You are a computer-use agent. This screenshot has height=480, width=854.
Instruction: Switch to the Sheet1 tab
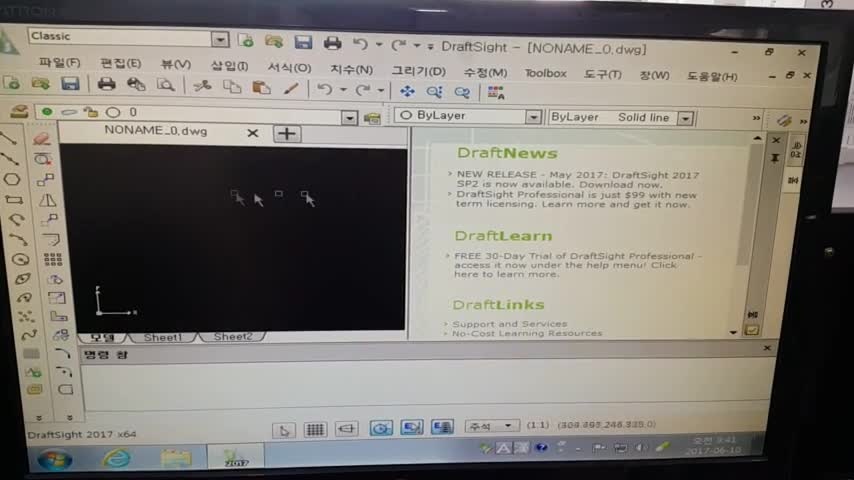(162, 338)
